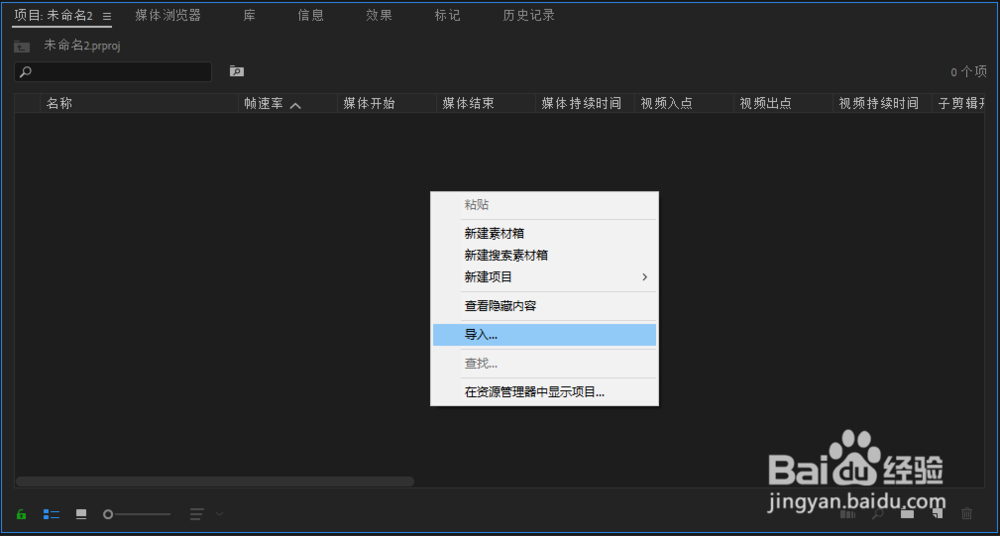Click the horizontal scrollbar thumb
This screenshot has width=1000, height=536.
pyautogui.click(x=215, y=481)
